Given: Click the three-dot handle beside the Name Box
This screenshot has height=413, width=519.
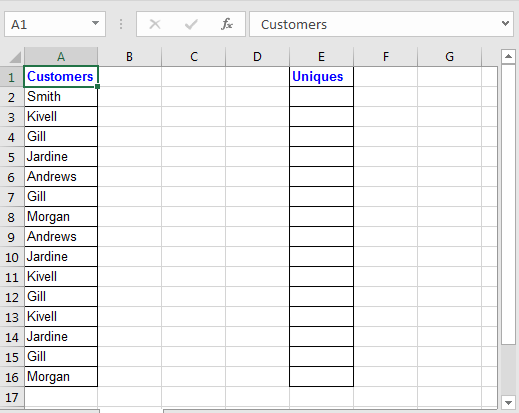Looking at the screenshot, I should [121, 24].
